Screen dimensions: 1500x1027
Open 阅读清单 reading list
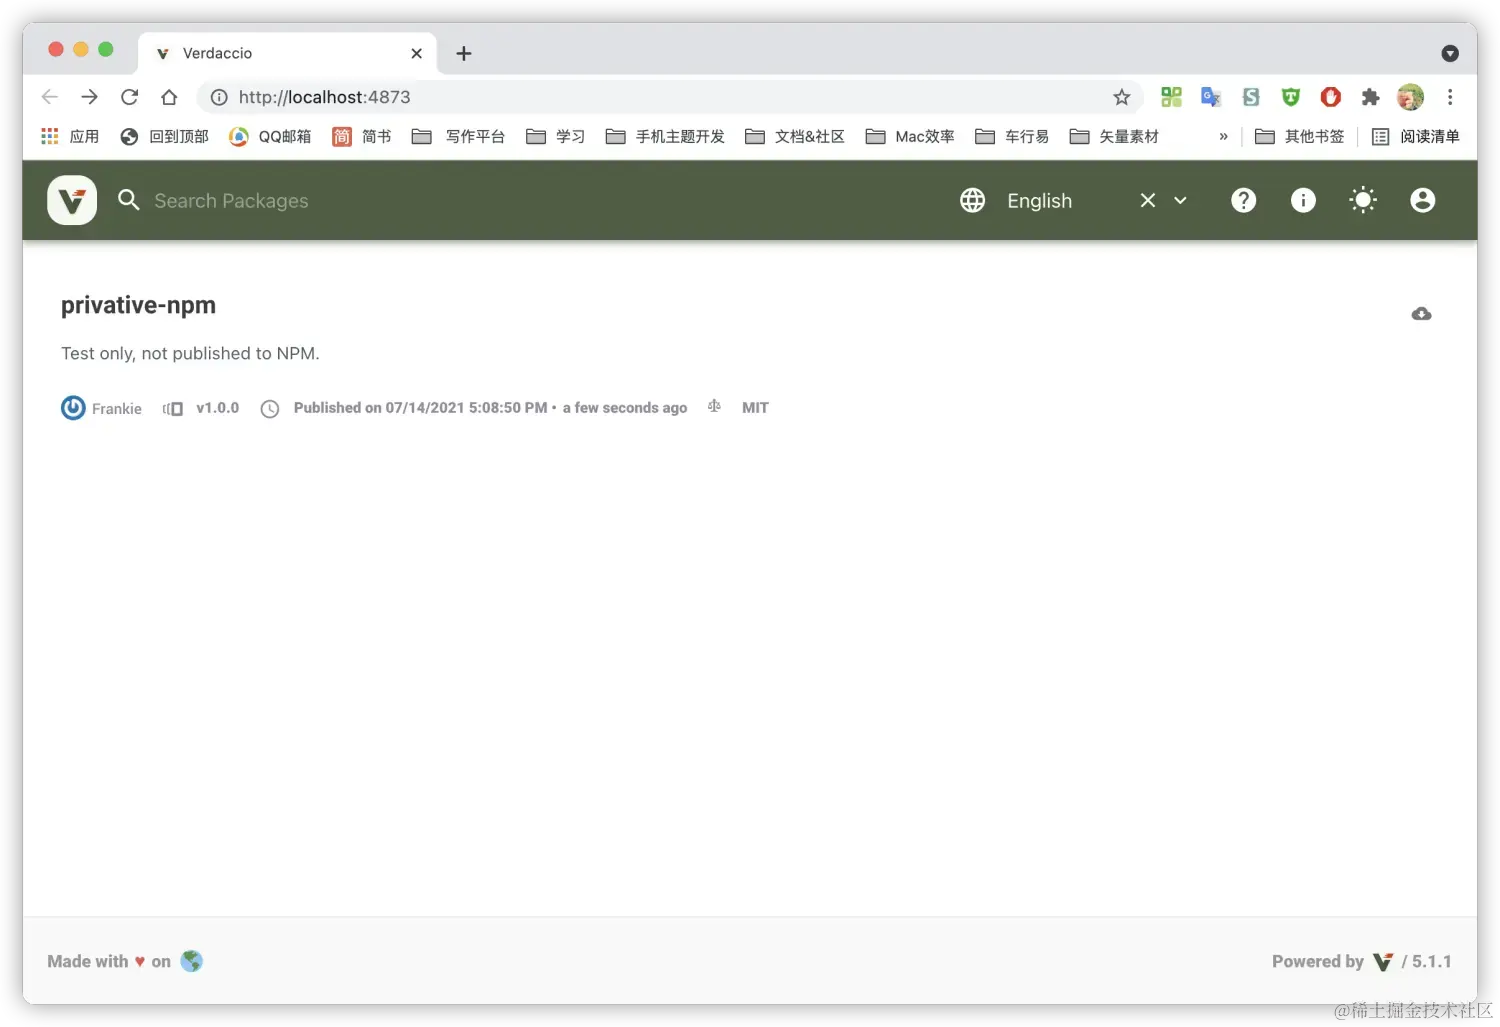tap(1416, 136)
